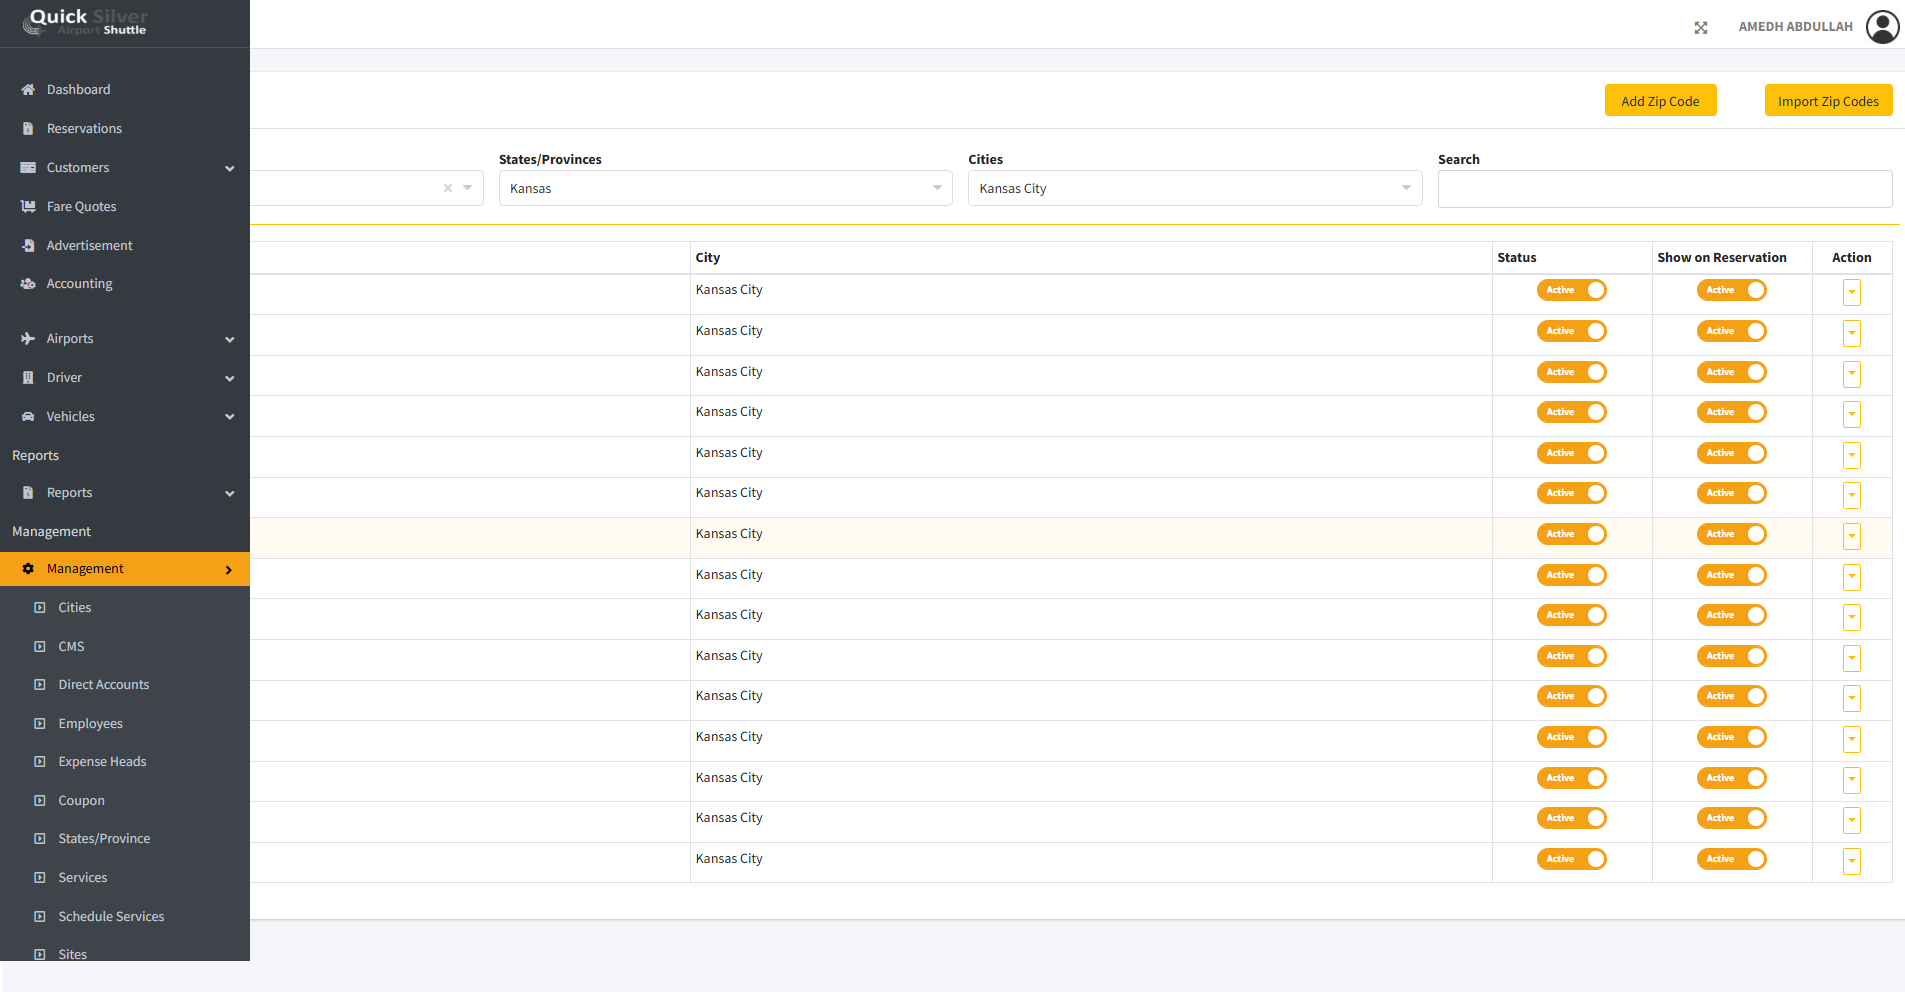Open the user profile avatar icon
This screenshot has height=992, width=1905.
(1882, 27)
